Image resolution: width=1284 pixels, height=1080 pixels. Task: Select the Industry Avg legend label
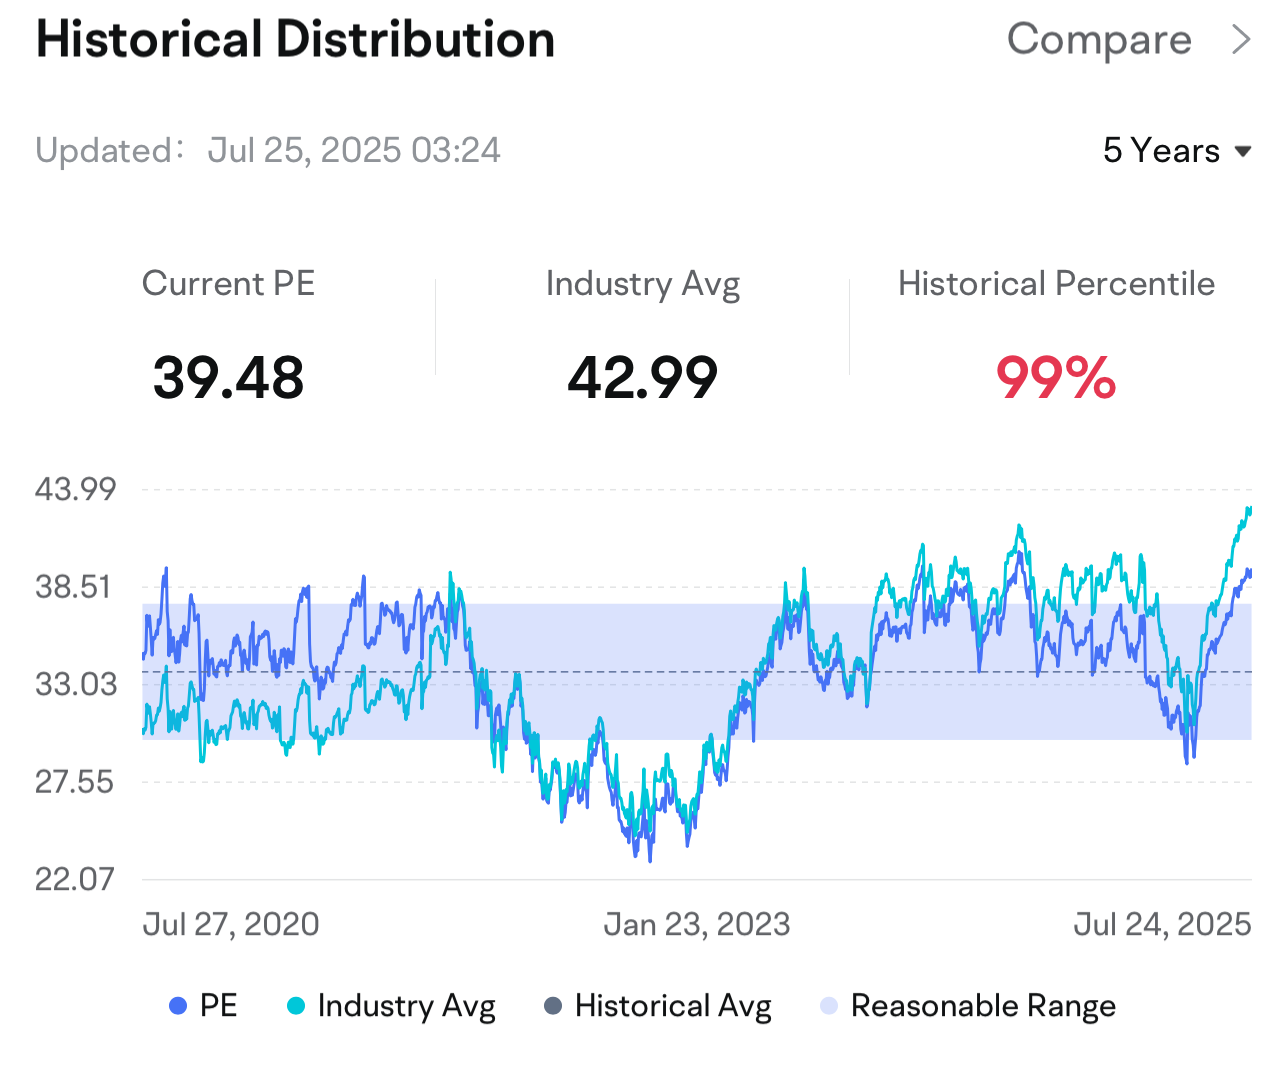406,1006
